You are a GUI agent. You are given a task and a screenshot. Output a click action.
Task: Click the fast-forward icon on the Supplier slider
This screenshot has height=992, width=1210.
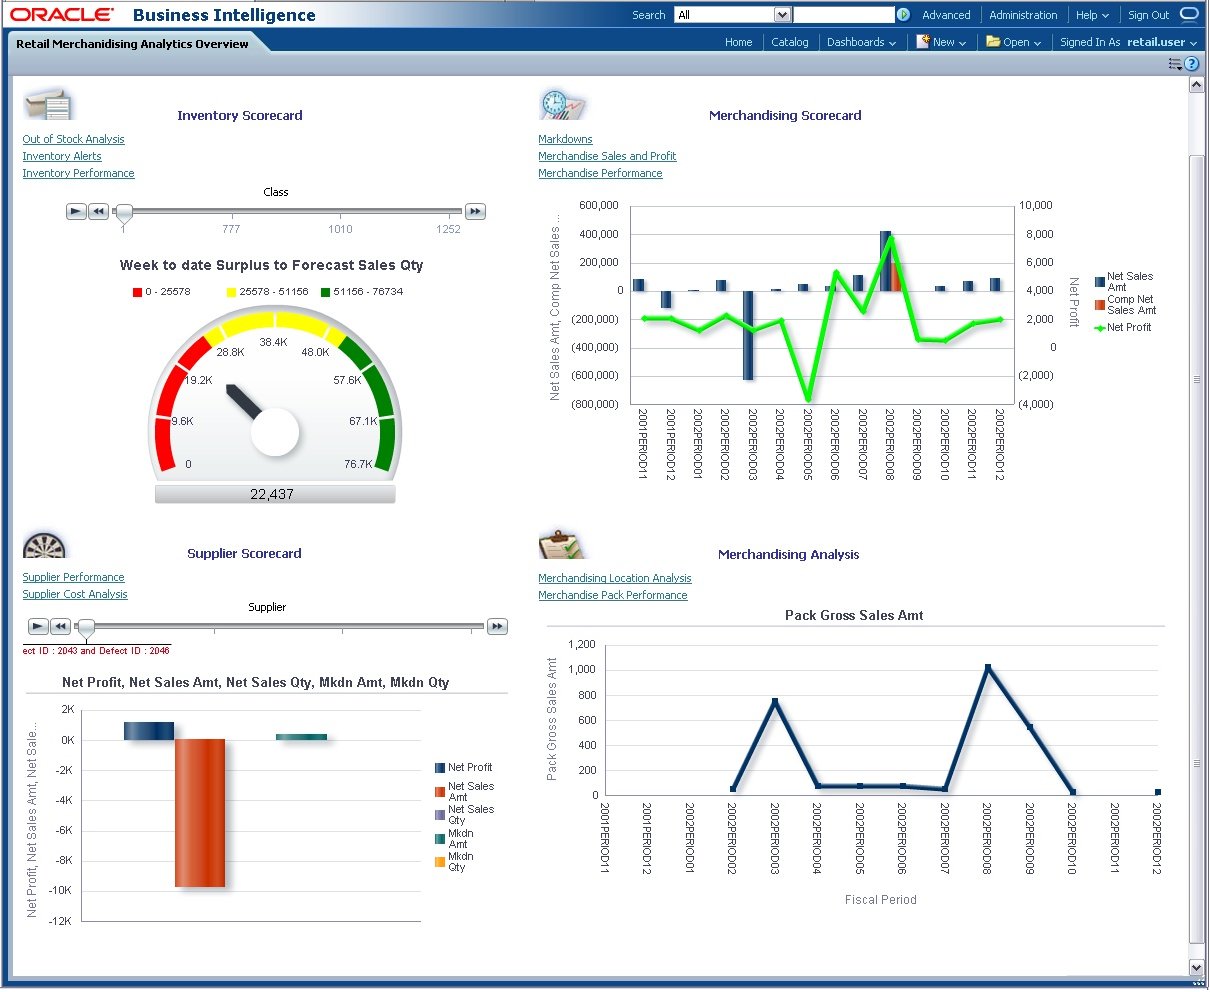pyautogui.click(x=497, y=626)
